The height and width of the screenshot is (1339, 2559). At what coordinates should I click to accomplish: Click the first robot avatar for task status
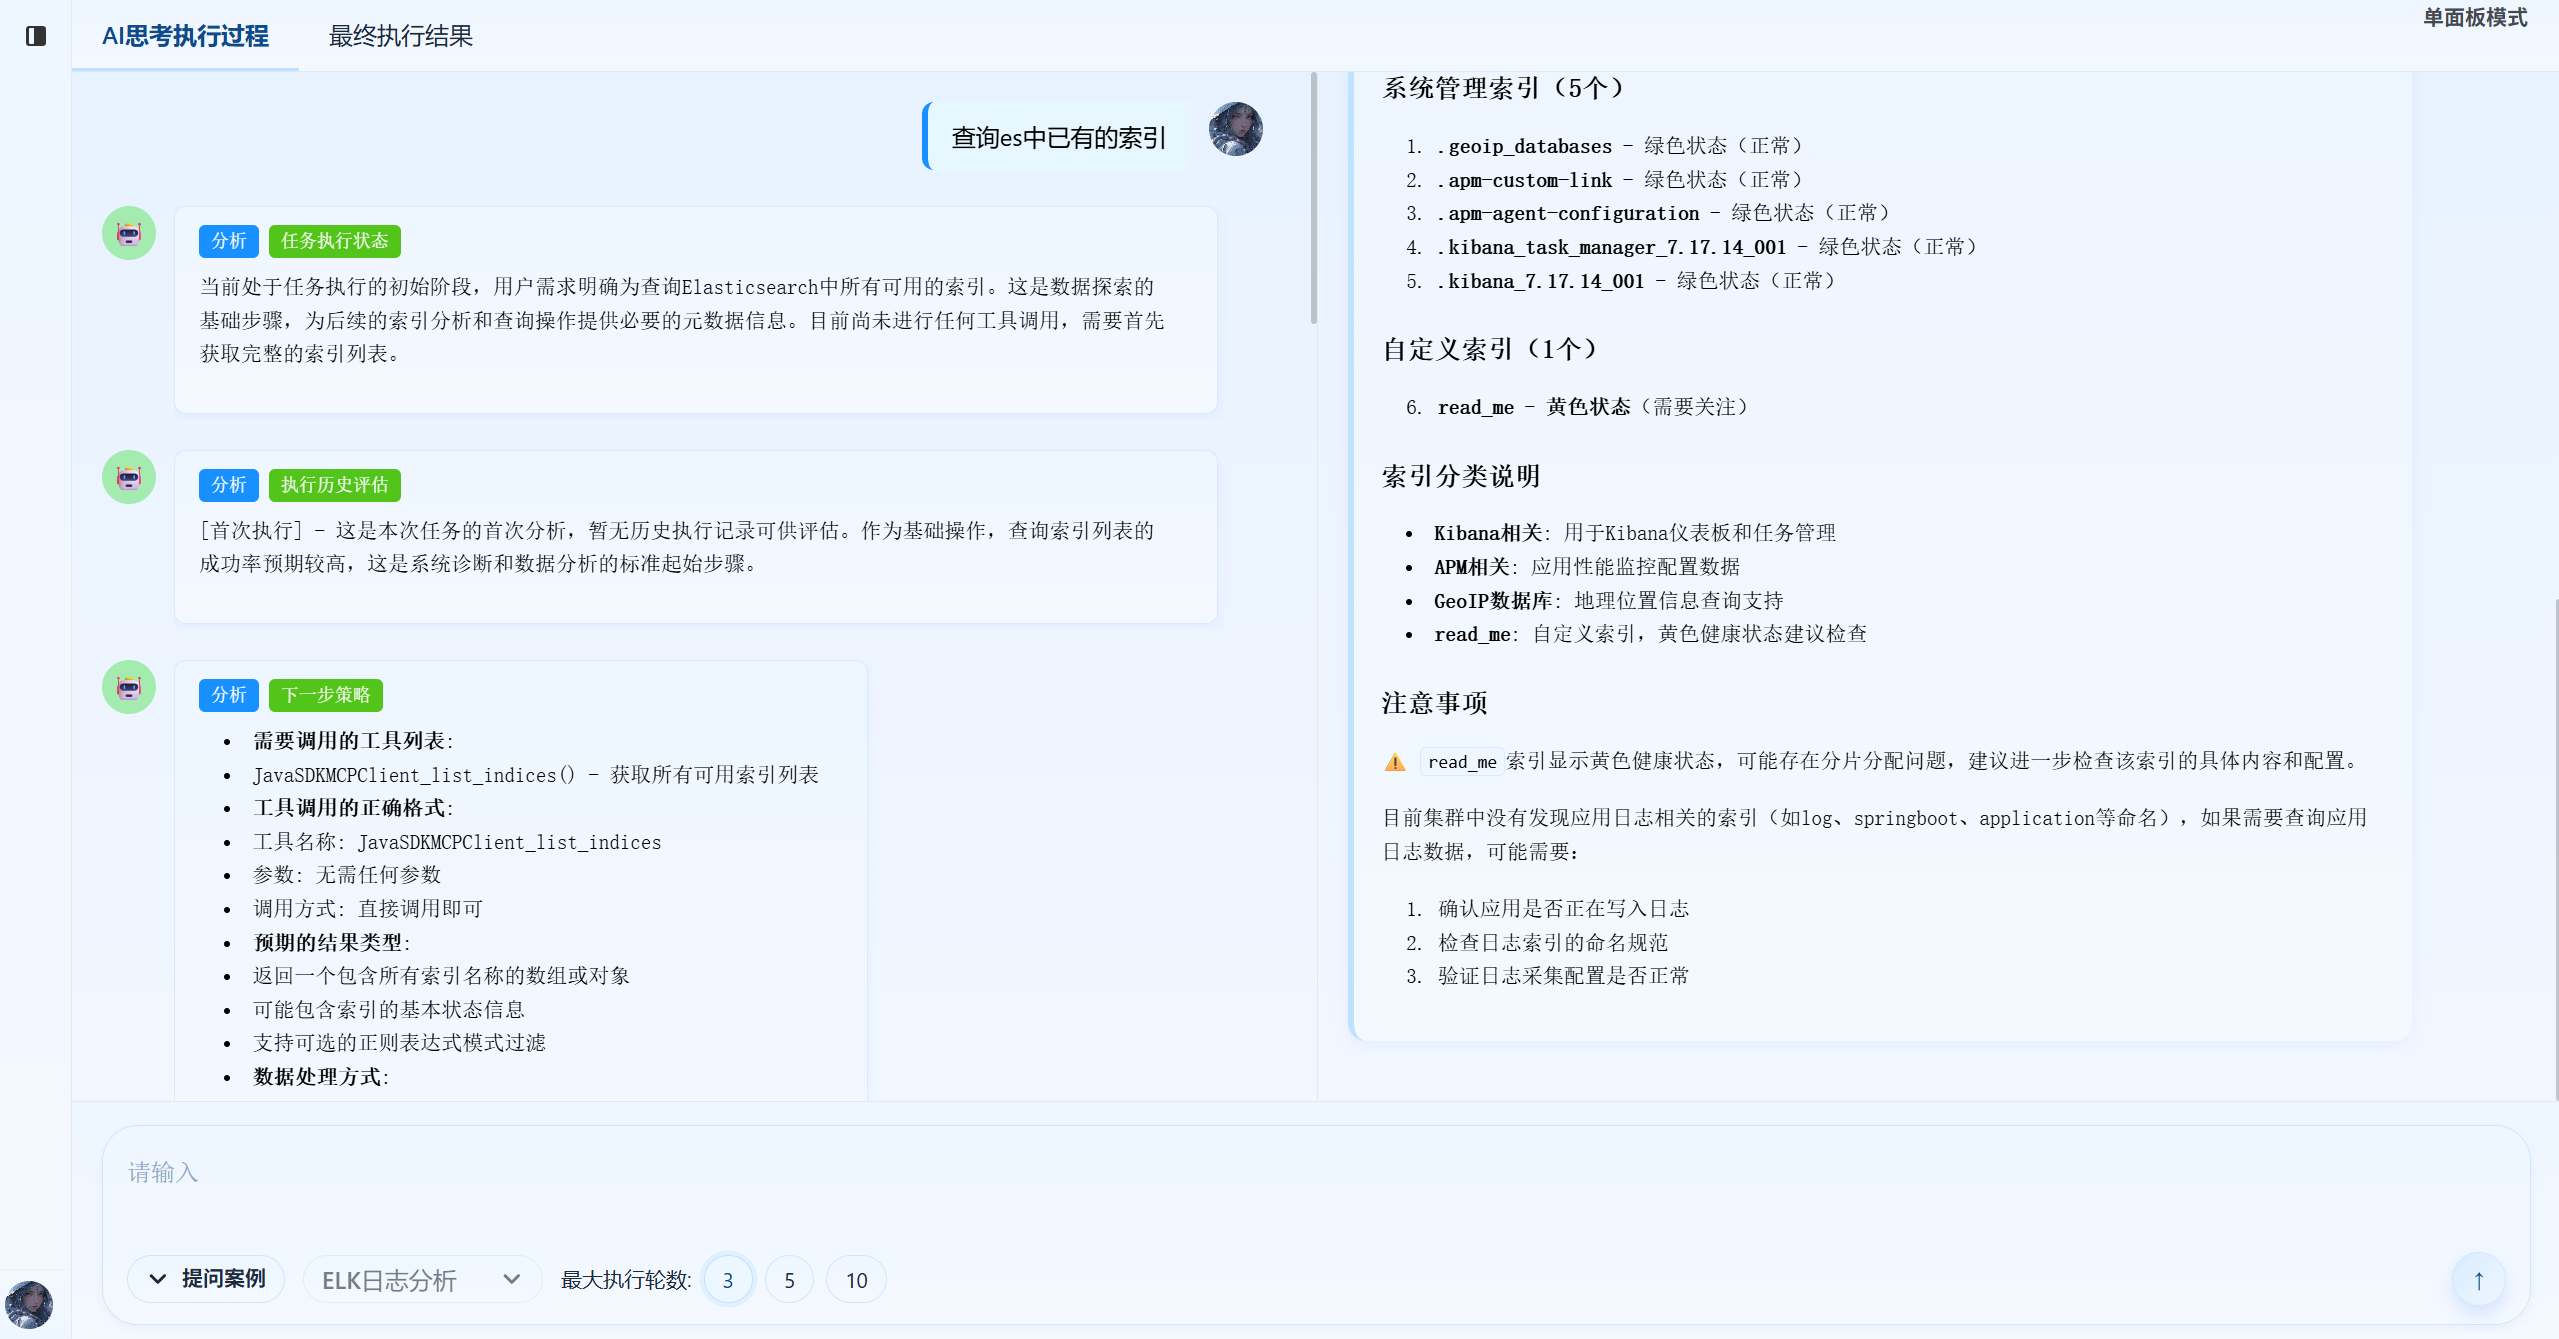129,234
